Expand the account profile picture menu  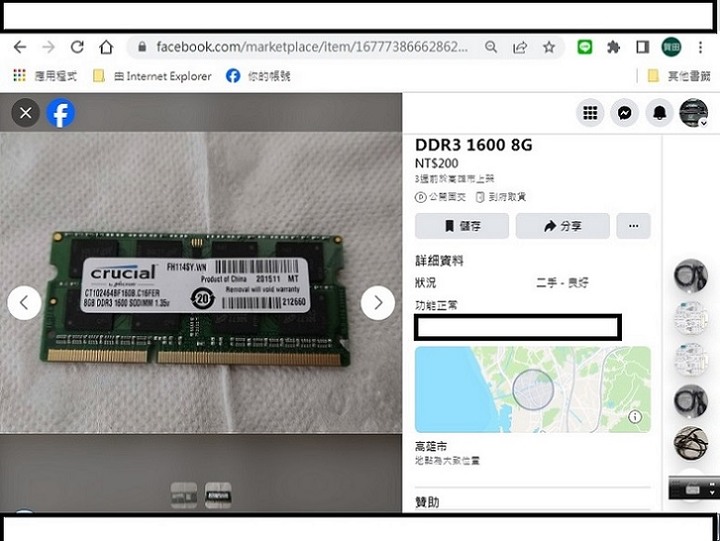tap(693, 113)
